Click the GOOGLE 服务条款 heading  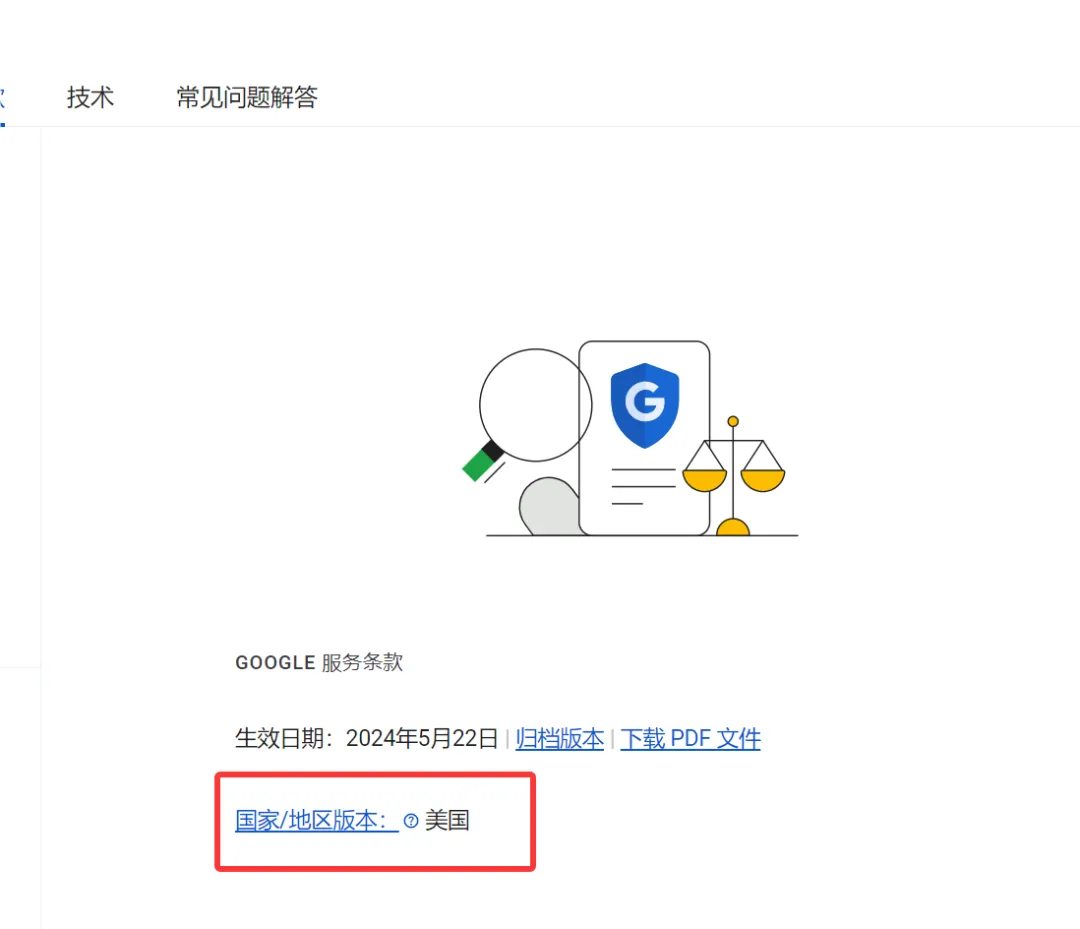pyautogui.click(x=319, y=662)
